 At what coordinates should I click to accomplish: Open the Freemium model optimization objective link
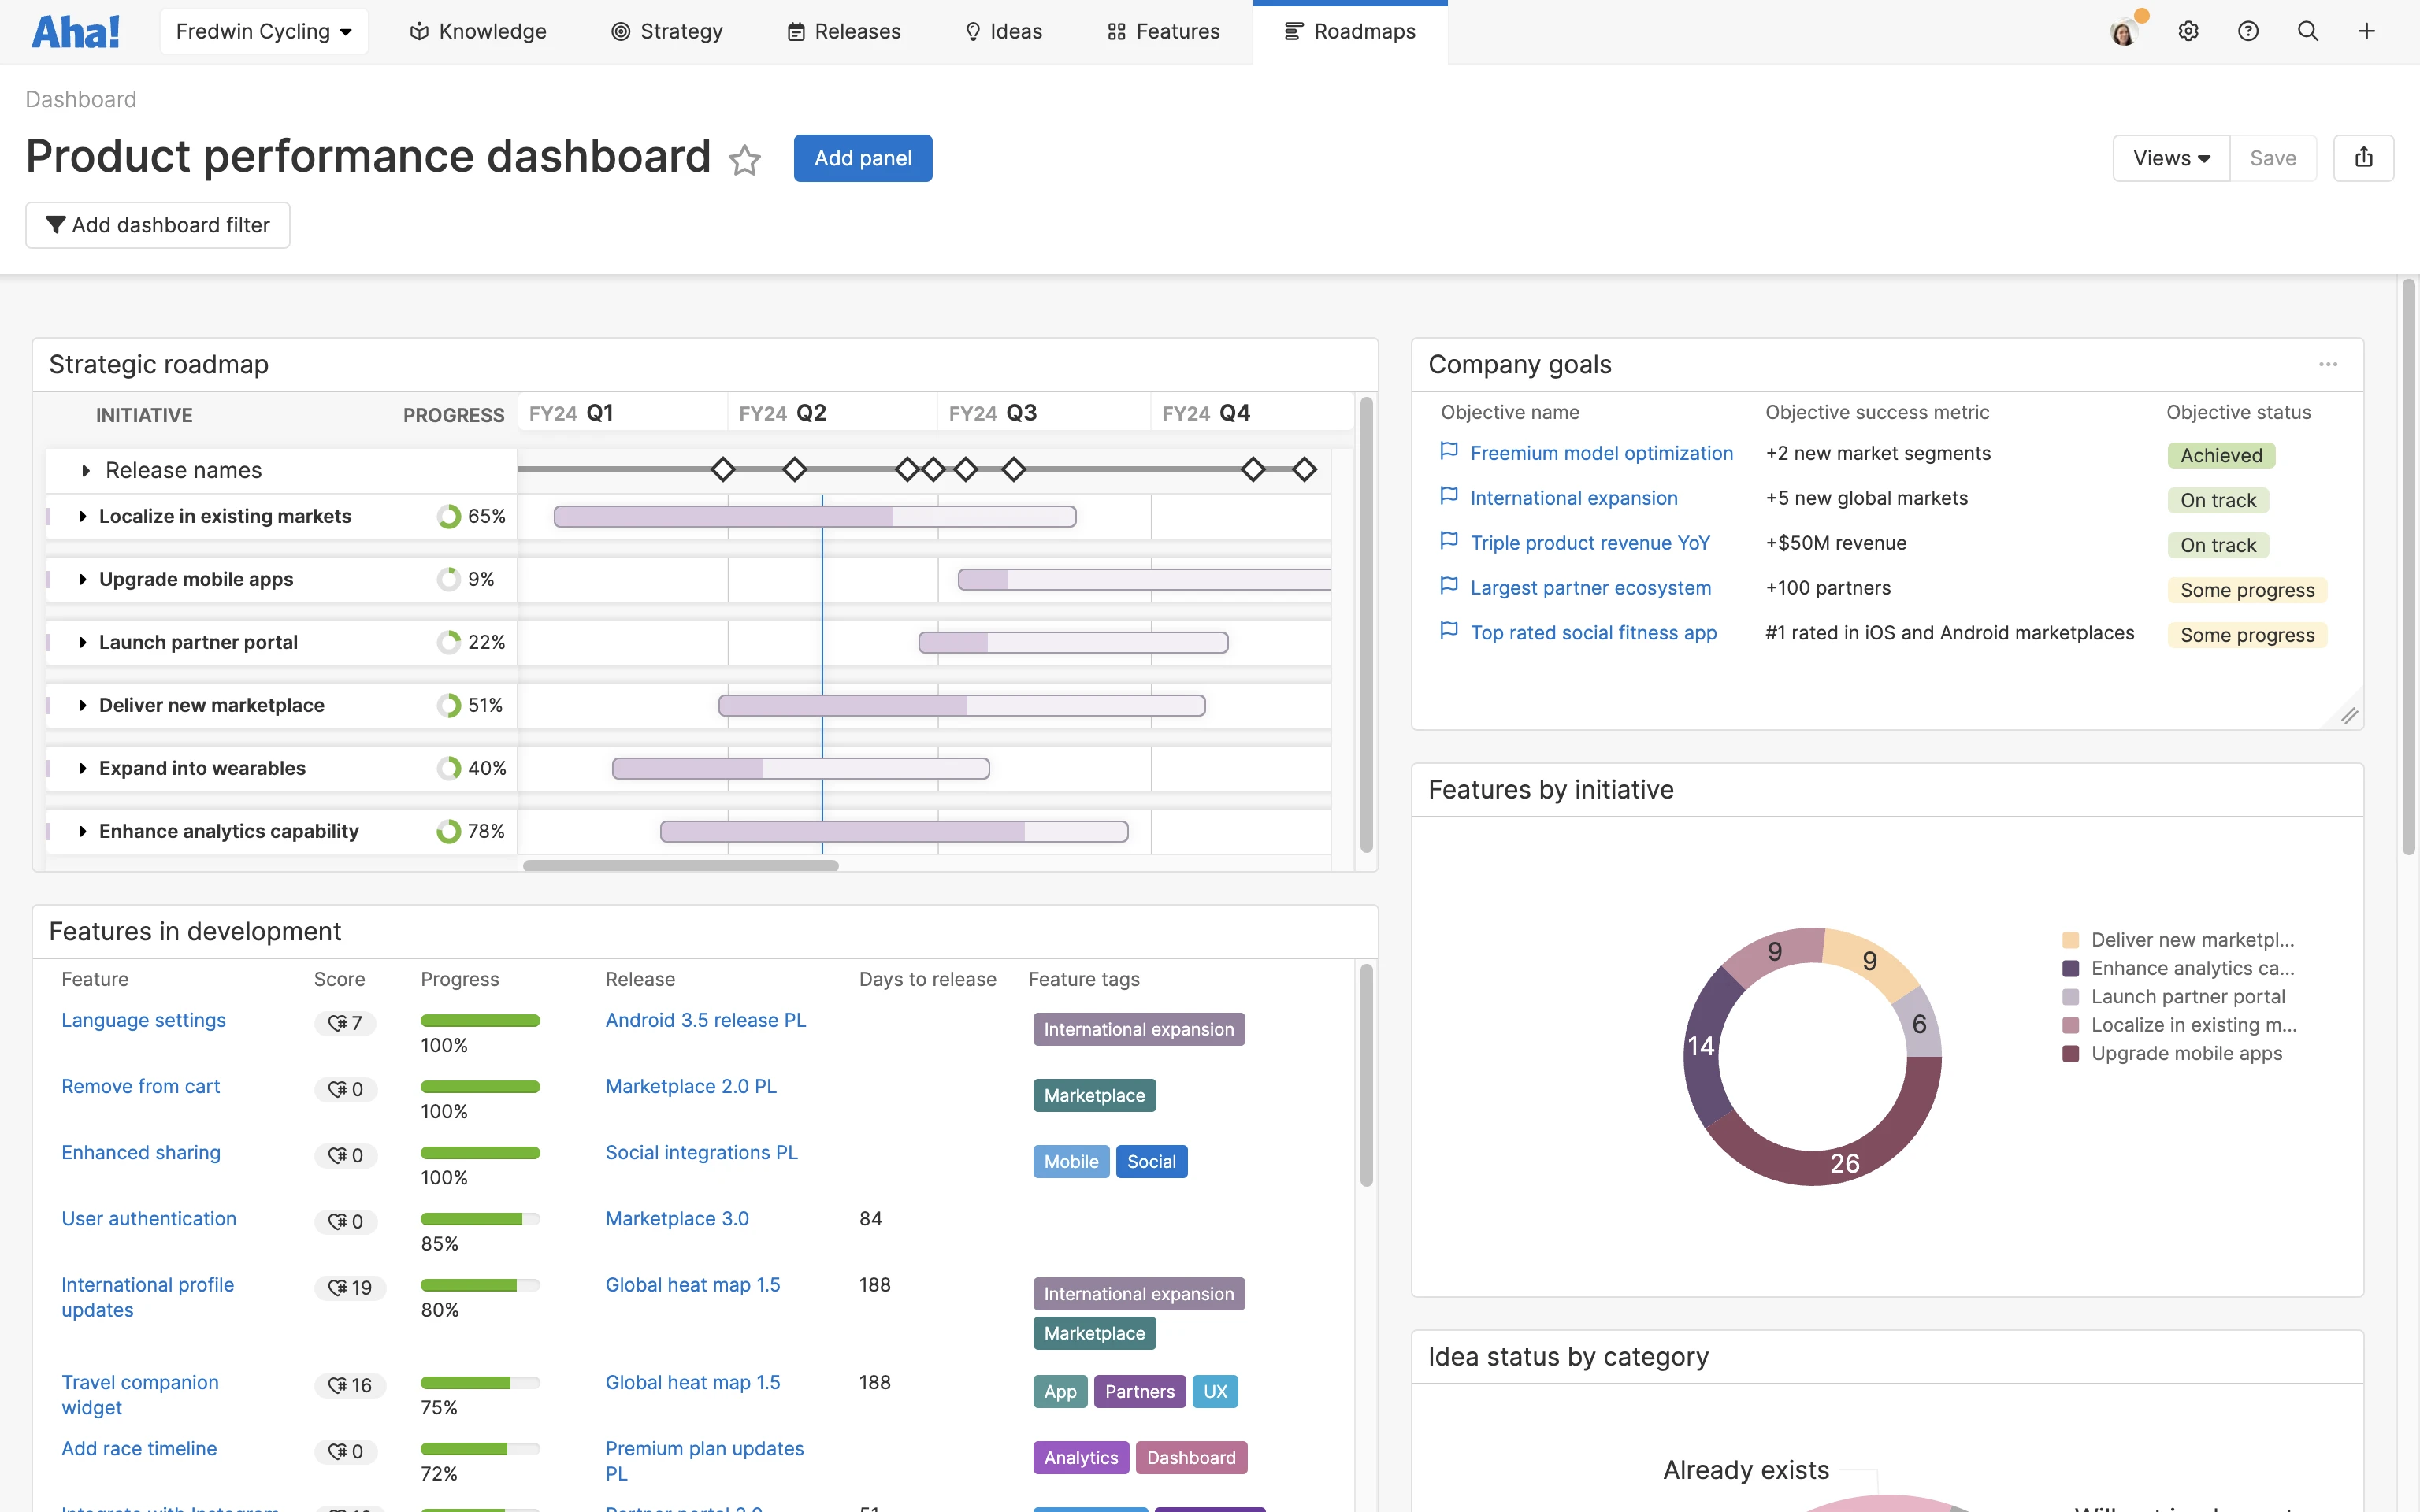point(1601,453)
